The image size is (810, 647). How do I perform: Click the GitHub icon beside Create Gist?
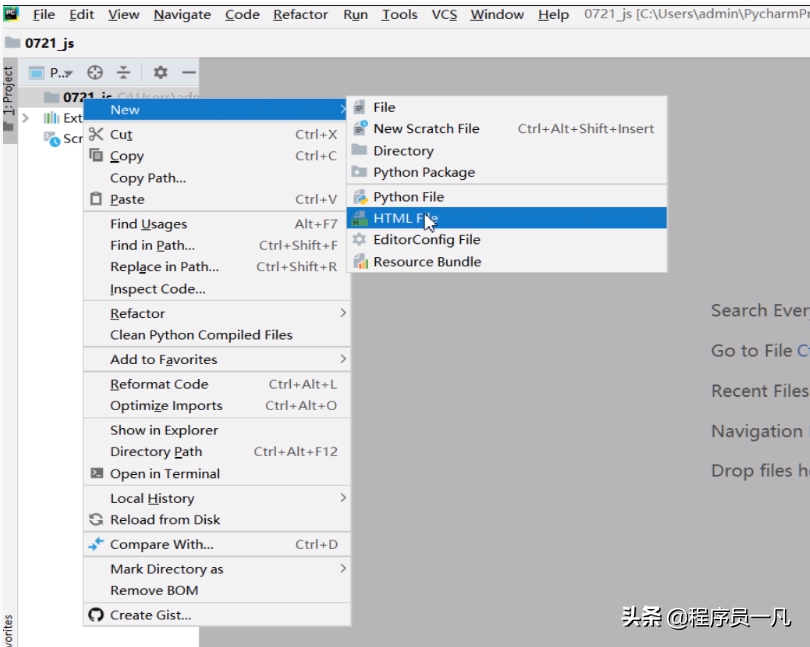tap(96, 615)
